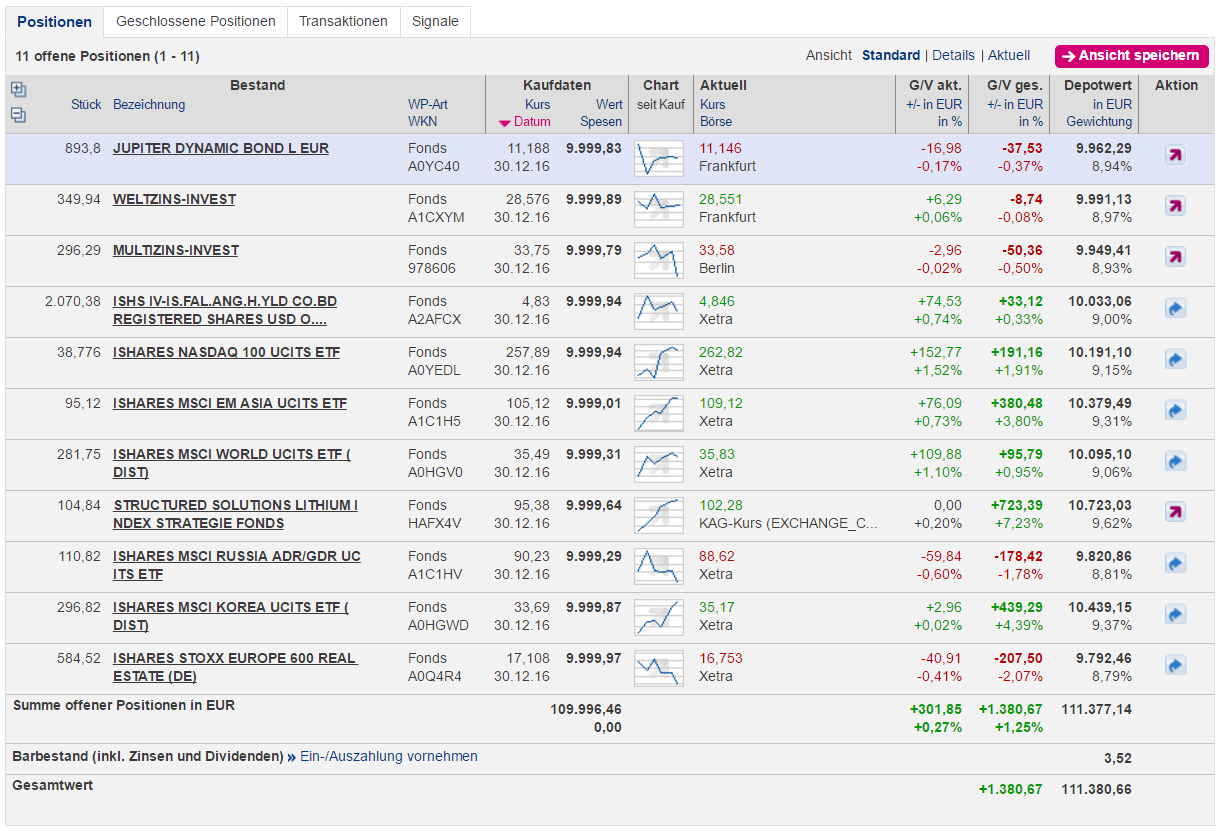
Task: Expand all positions with the plus icon
Action: 18,90
